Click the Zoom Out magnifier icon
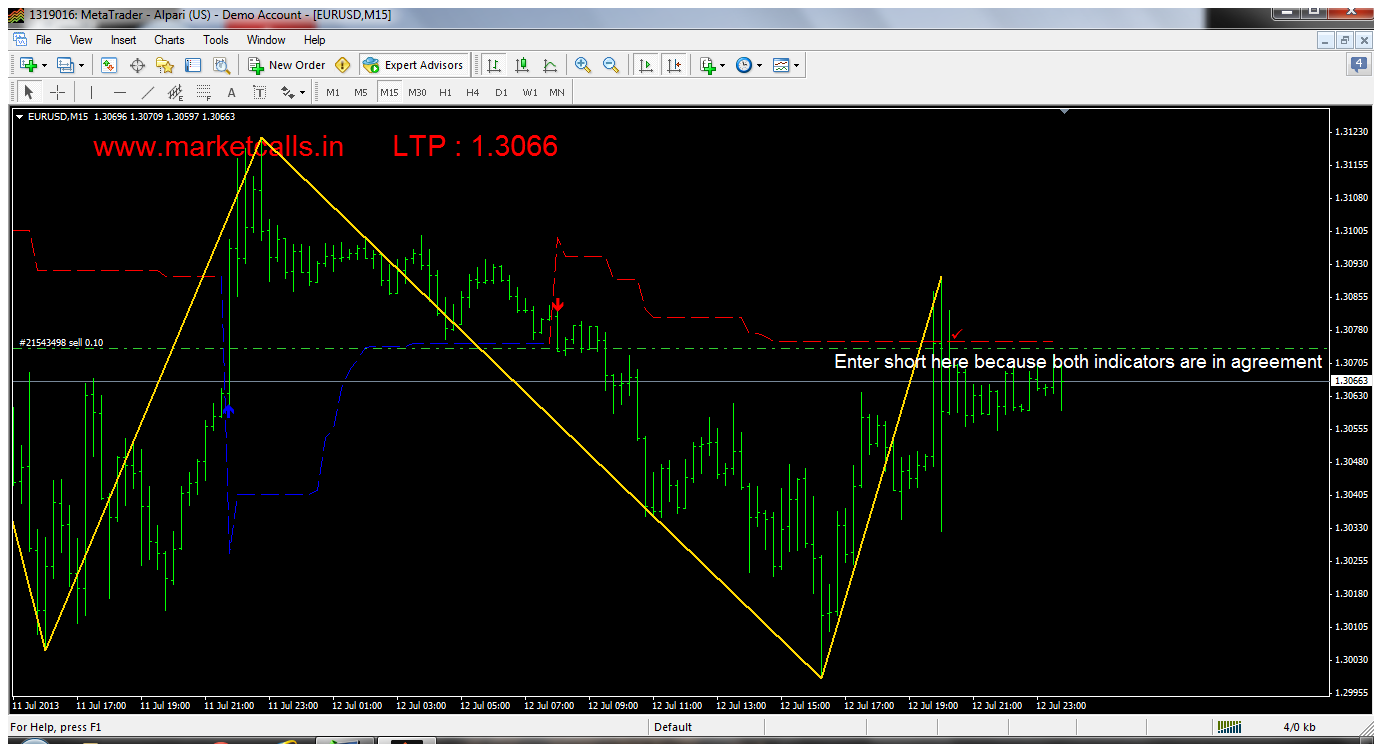 coord(610,65)
